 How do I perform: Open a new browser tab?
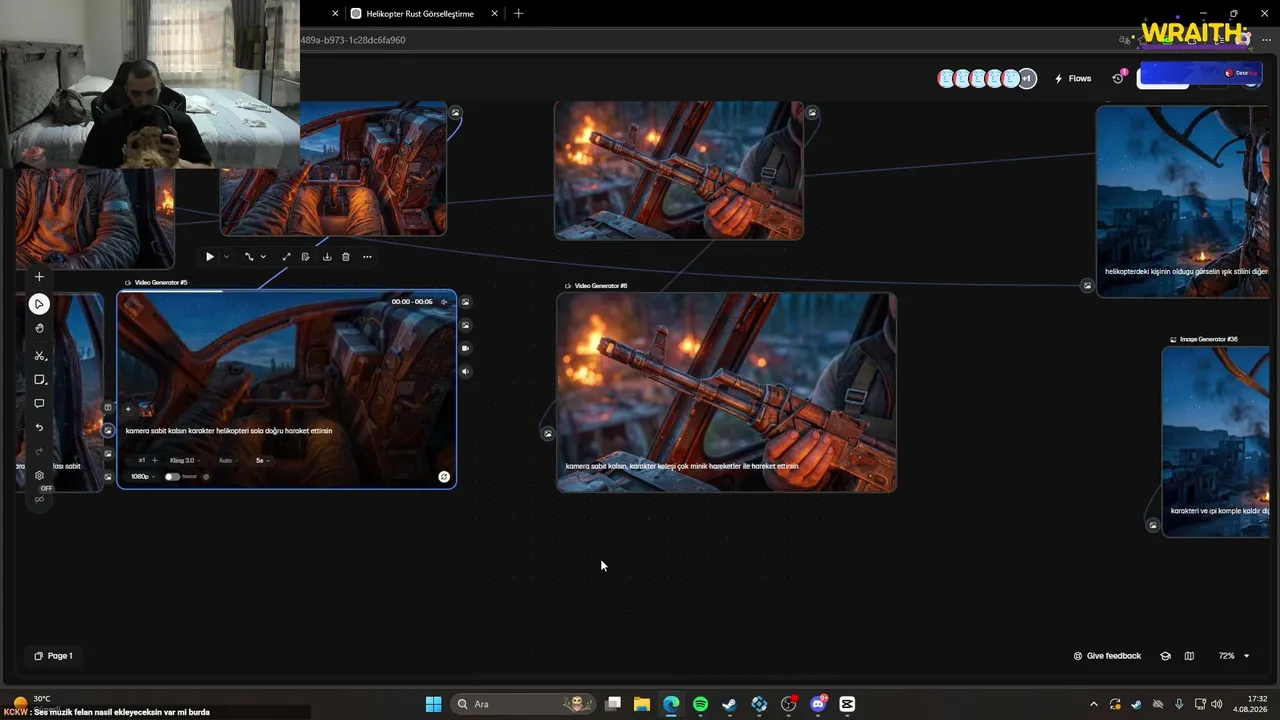point(518,14)
